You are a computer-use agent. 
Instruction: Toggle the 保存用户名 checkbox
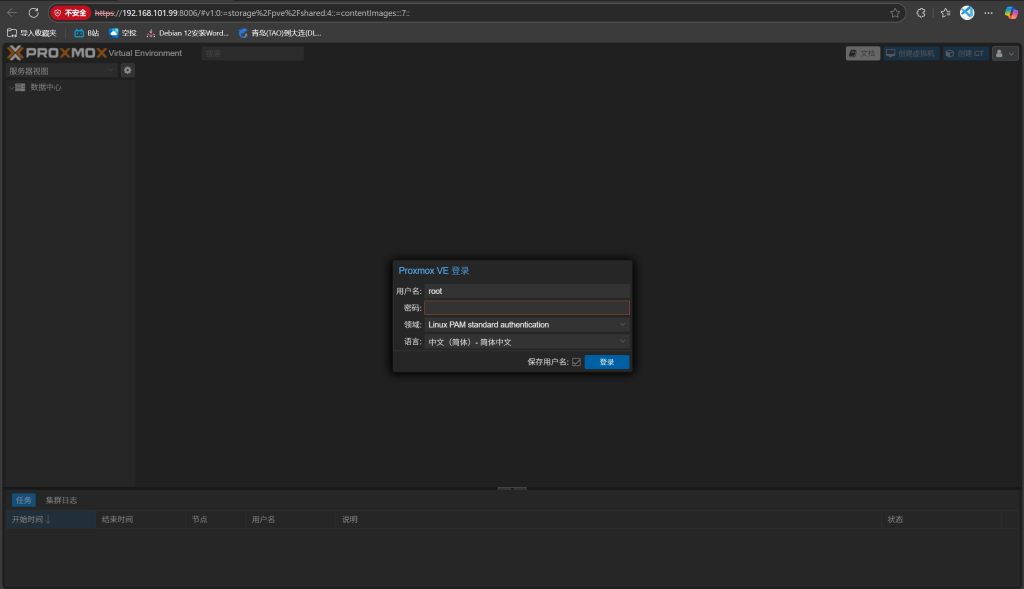pos(576,362)
